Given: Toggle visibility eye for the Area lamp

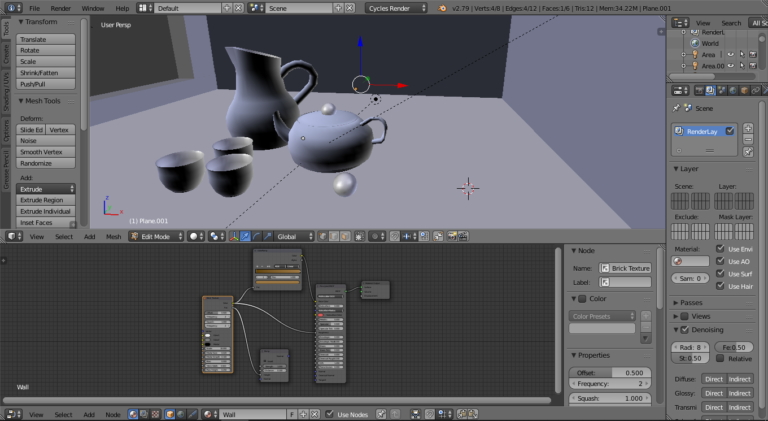Looking at the screenshot, I should pyautogui.click(x=731, y=54).
